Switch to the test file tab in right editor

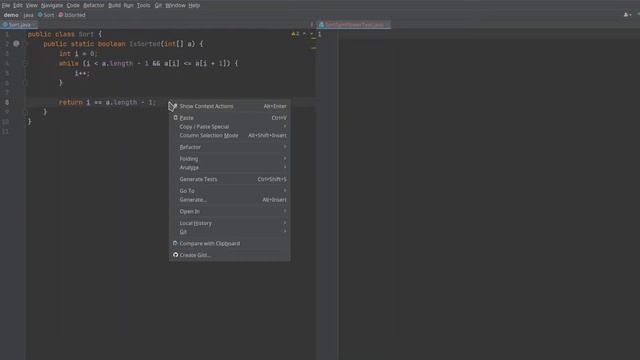coord(354,25)
